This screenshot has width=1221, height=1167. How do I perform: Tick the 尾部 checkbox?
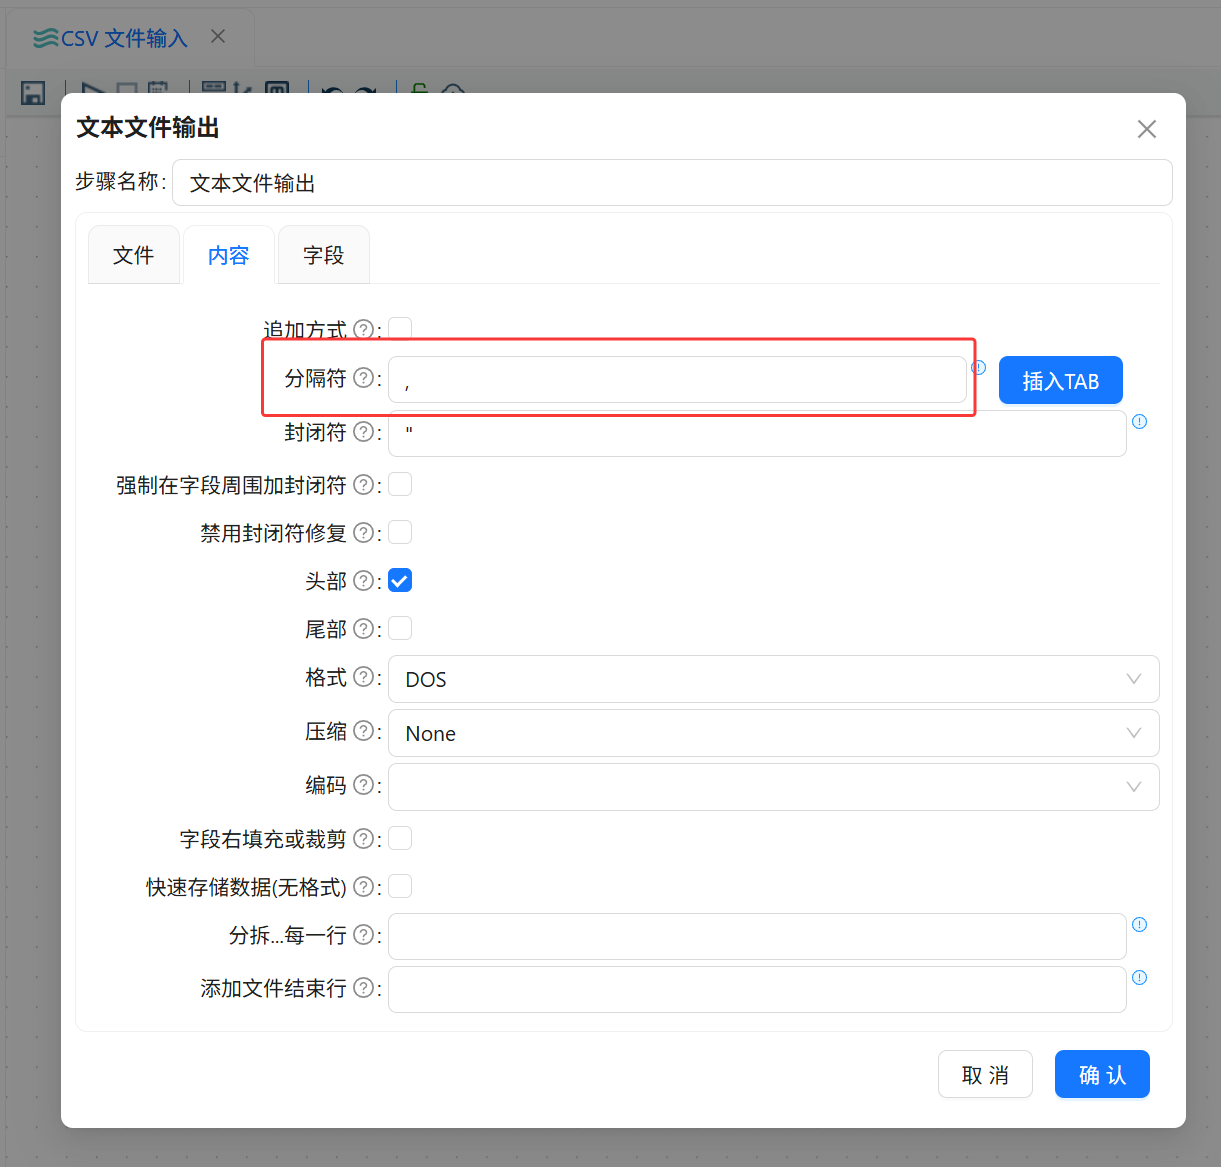tap(400, 628)
